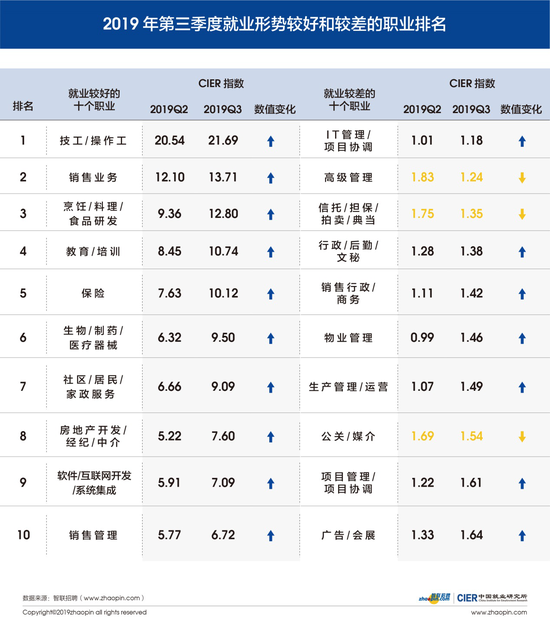Select the up arrow beside 10.74
Screen dimensions: 550x630
271,252
